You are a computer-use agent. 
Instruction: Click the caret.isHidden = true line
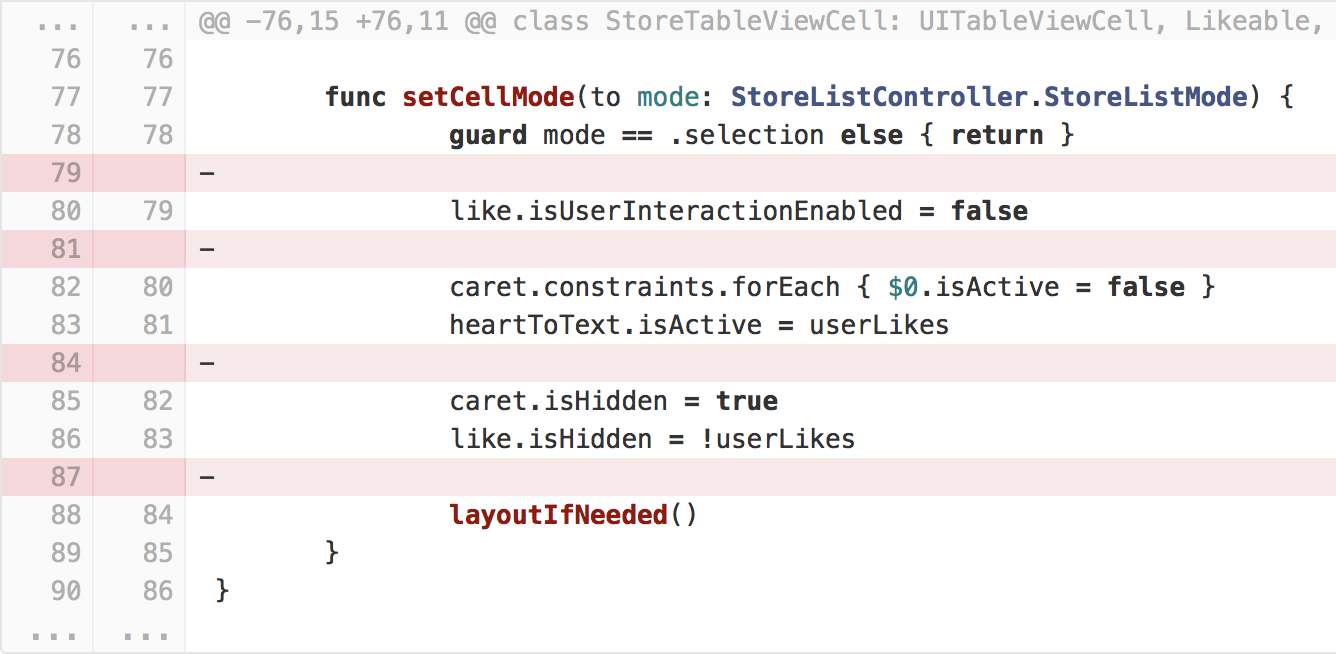click(614, 401)
